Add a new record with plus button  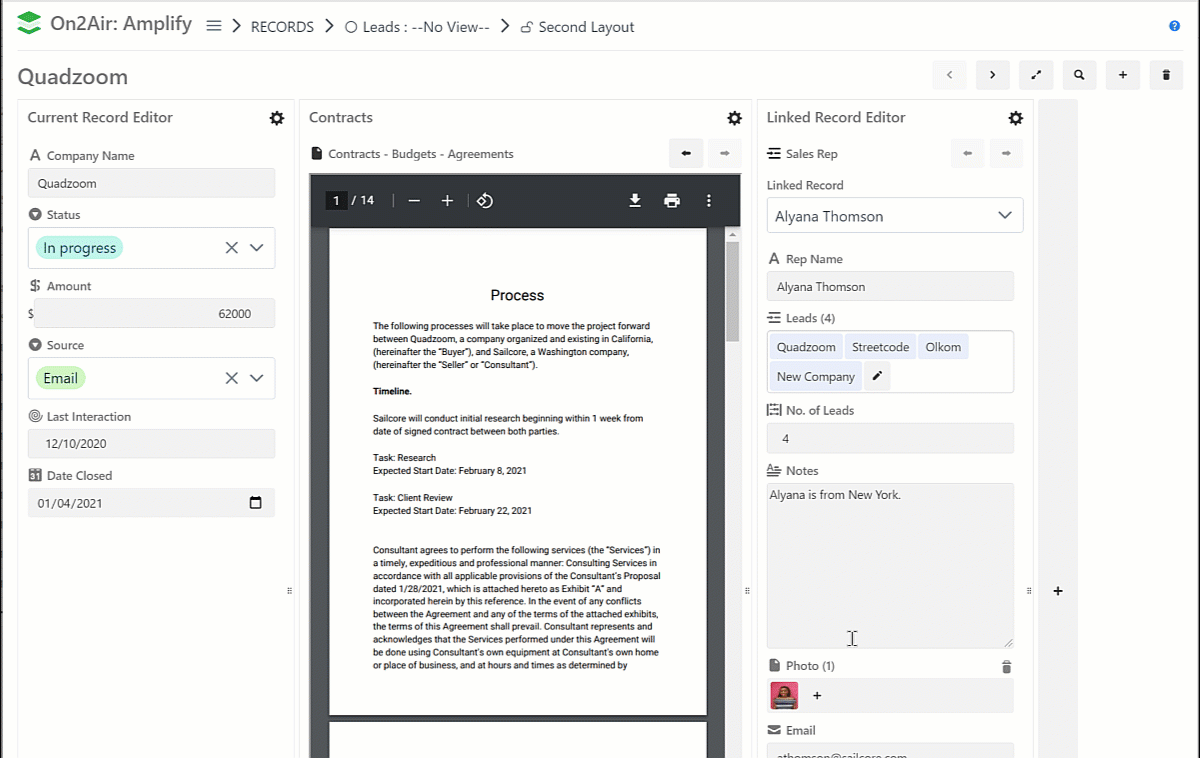[1123, 75]
